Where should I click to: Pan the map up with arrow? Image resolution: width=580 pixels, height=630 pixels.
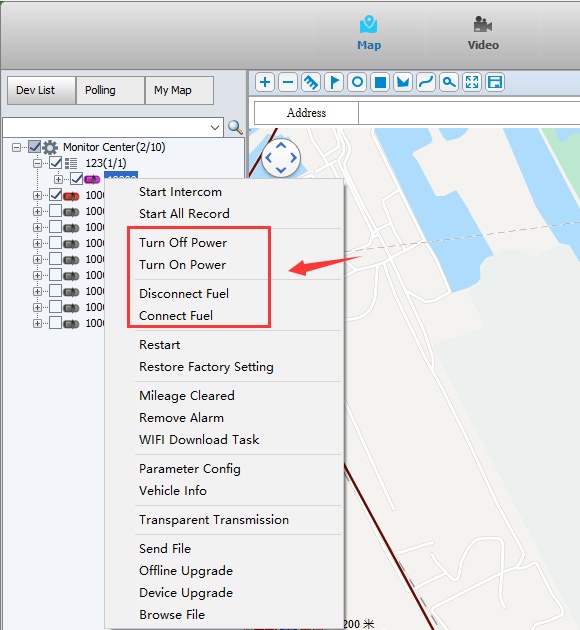click(x=281, y=145)
